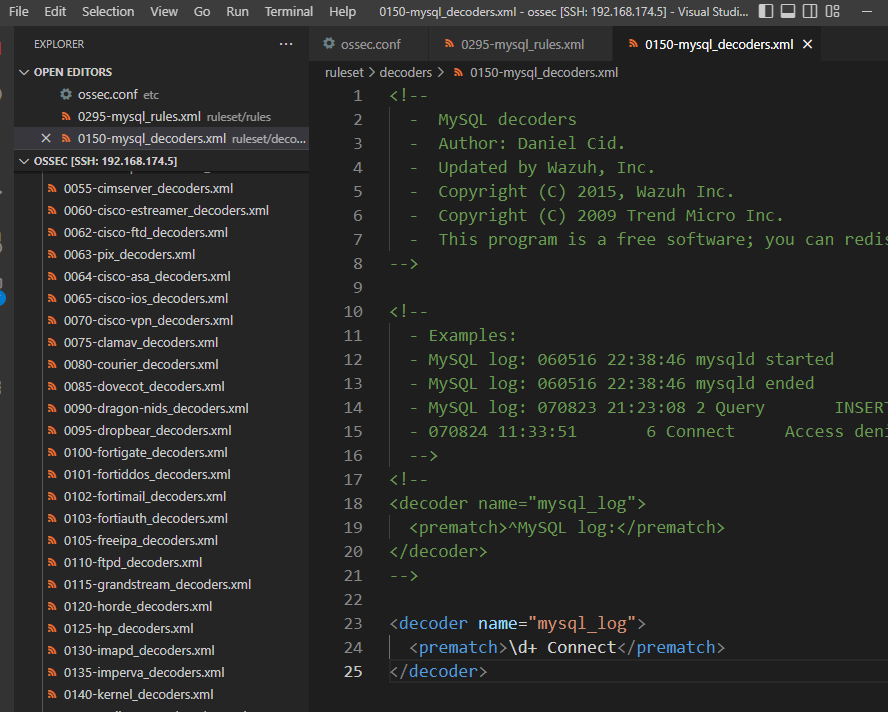Open breadcrumb dropdown for decoders
The image size is (888, 712).
405,73
